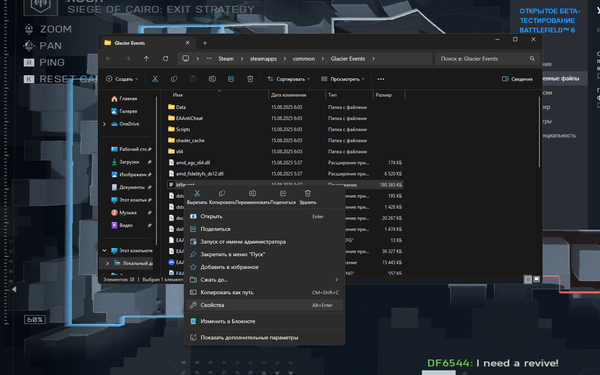Screen dimensions: 600x375
Task: Choose Показать дополнительные параметры
Action: click(264, 338)
